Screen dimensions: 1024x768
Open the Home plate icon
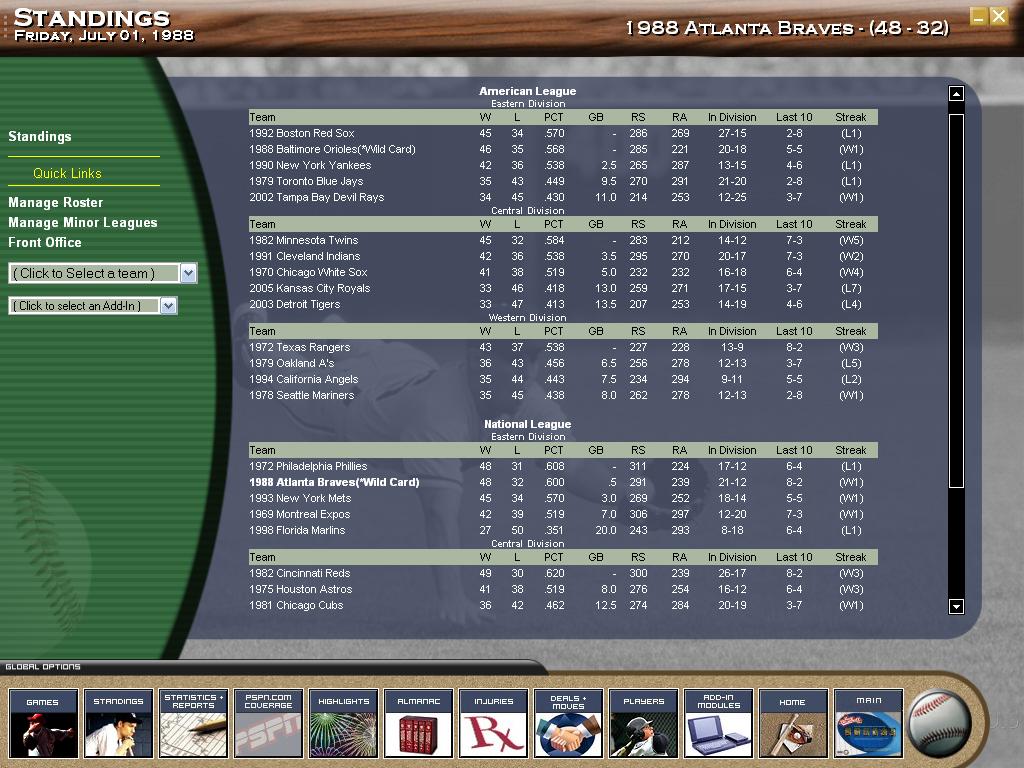pyautogui.click(x=793, y=723)
